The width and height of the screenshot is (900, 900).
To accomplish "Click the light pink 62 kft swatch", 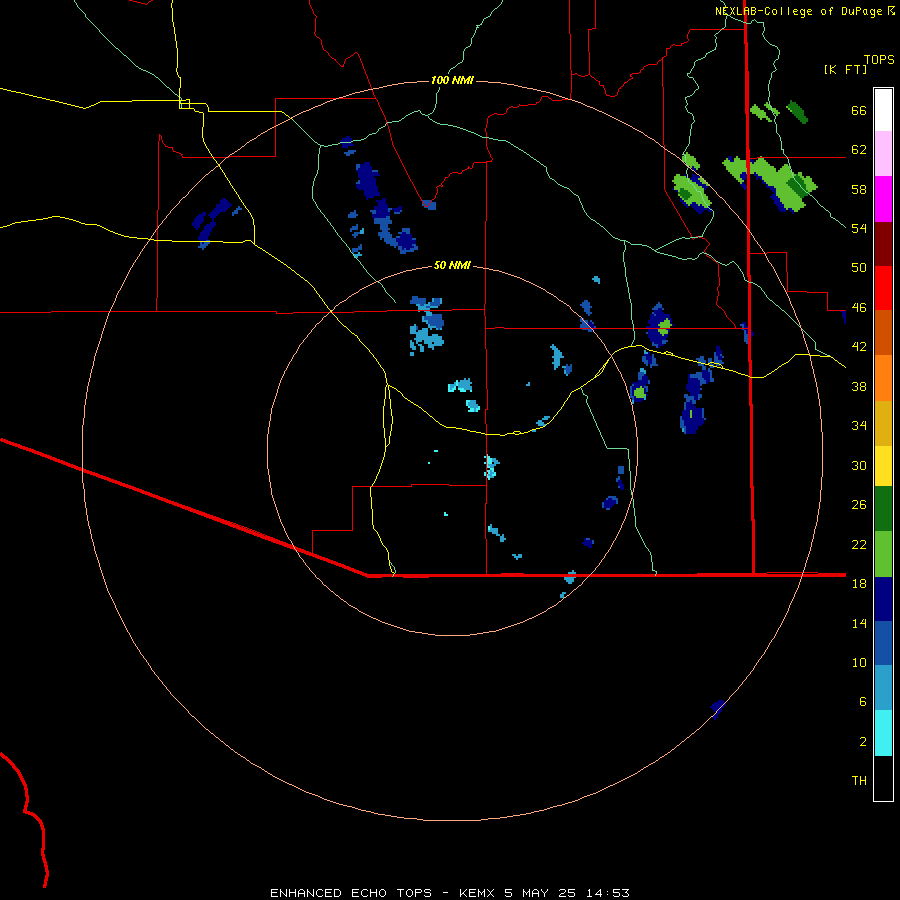I will [883, 153].
